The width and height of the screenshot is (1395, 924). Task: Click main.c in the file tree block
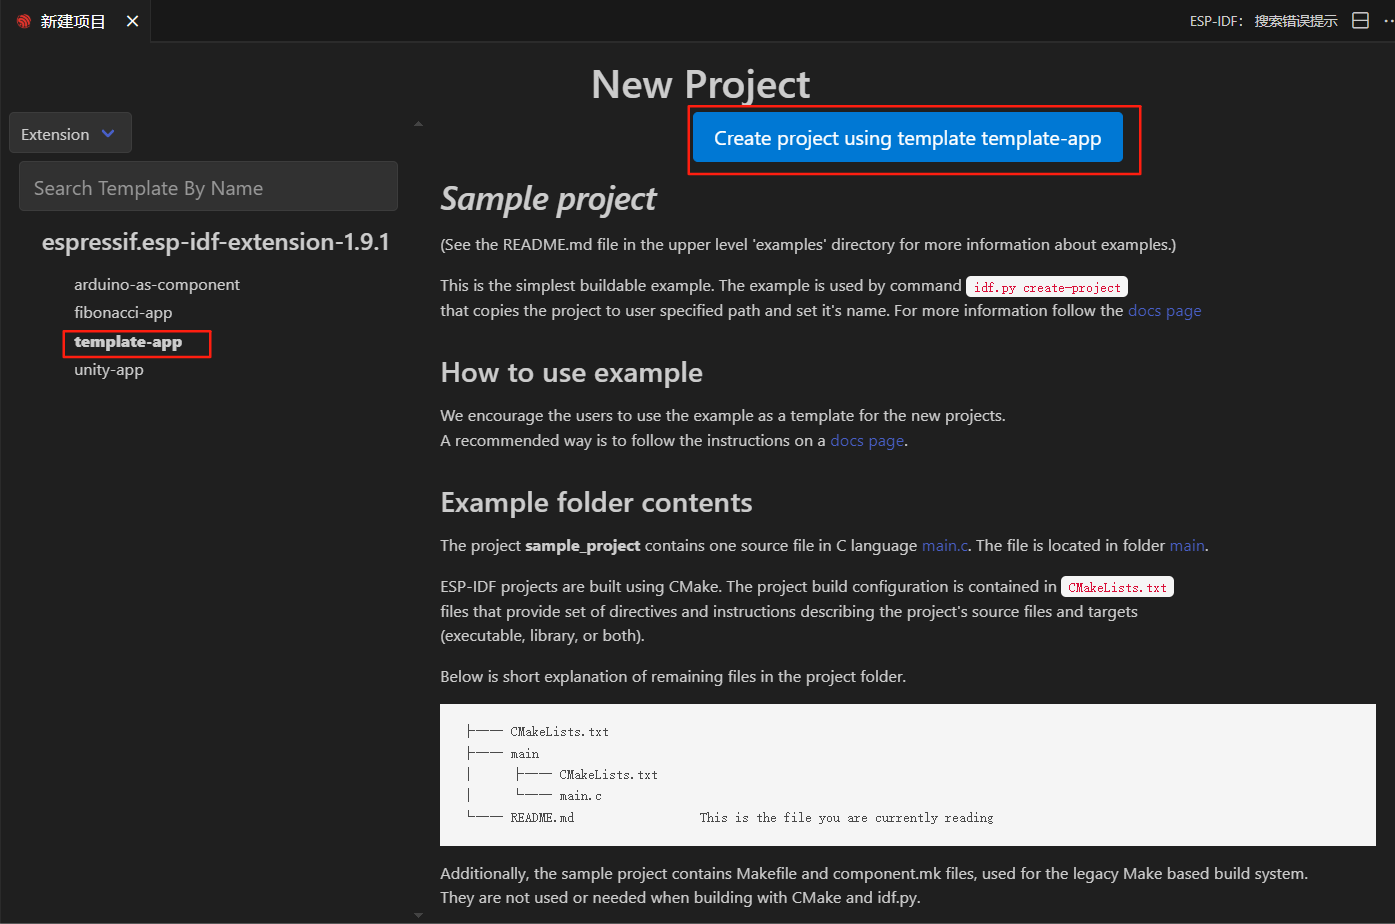point(581,796)
